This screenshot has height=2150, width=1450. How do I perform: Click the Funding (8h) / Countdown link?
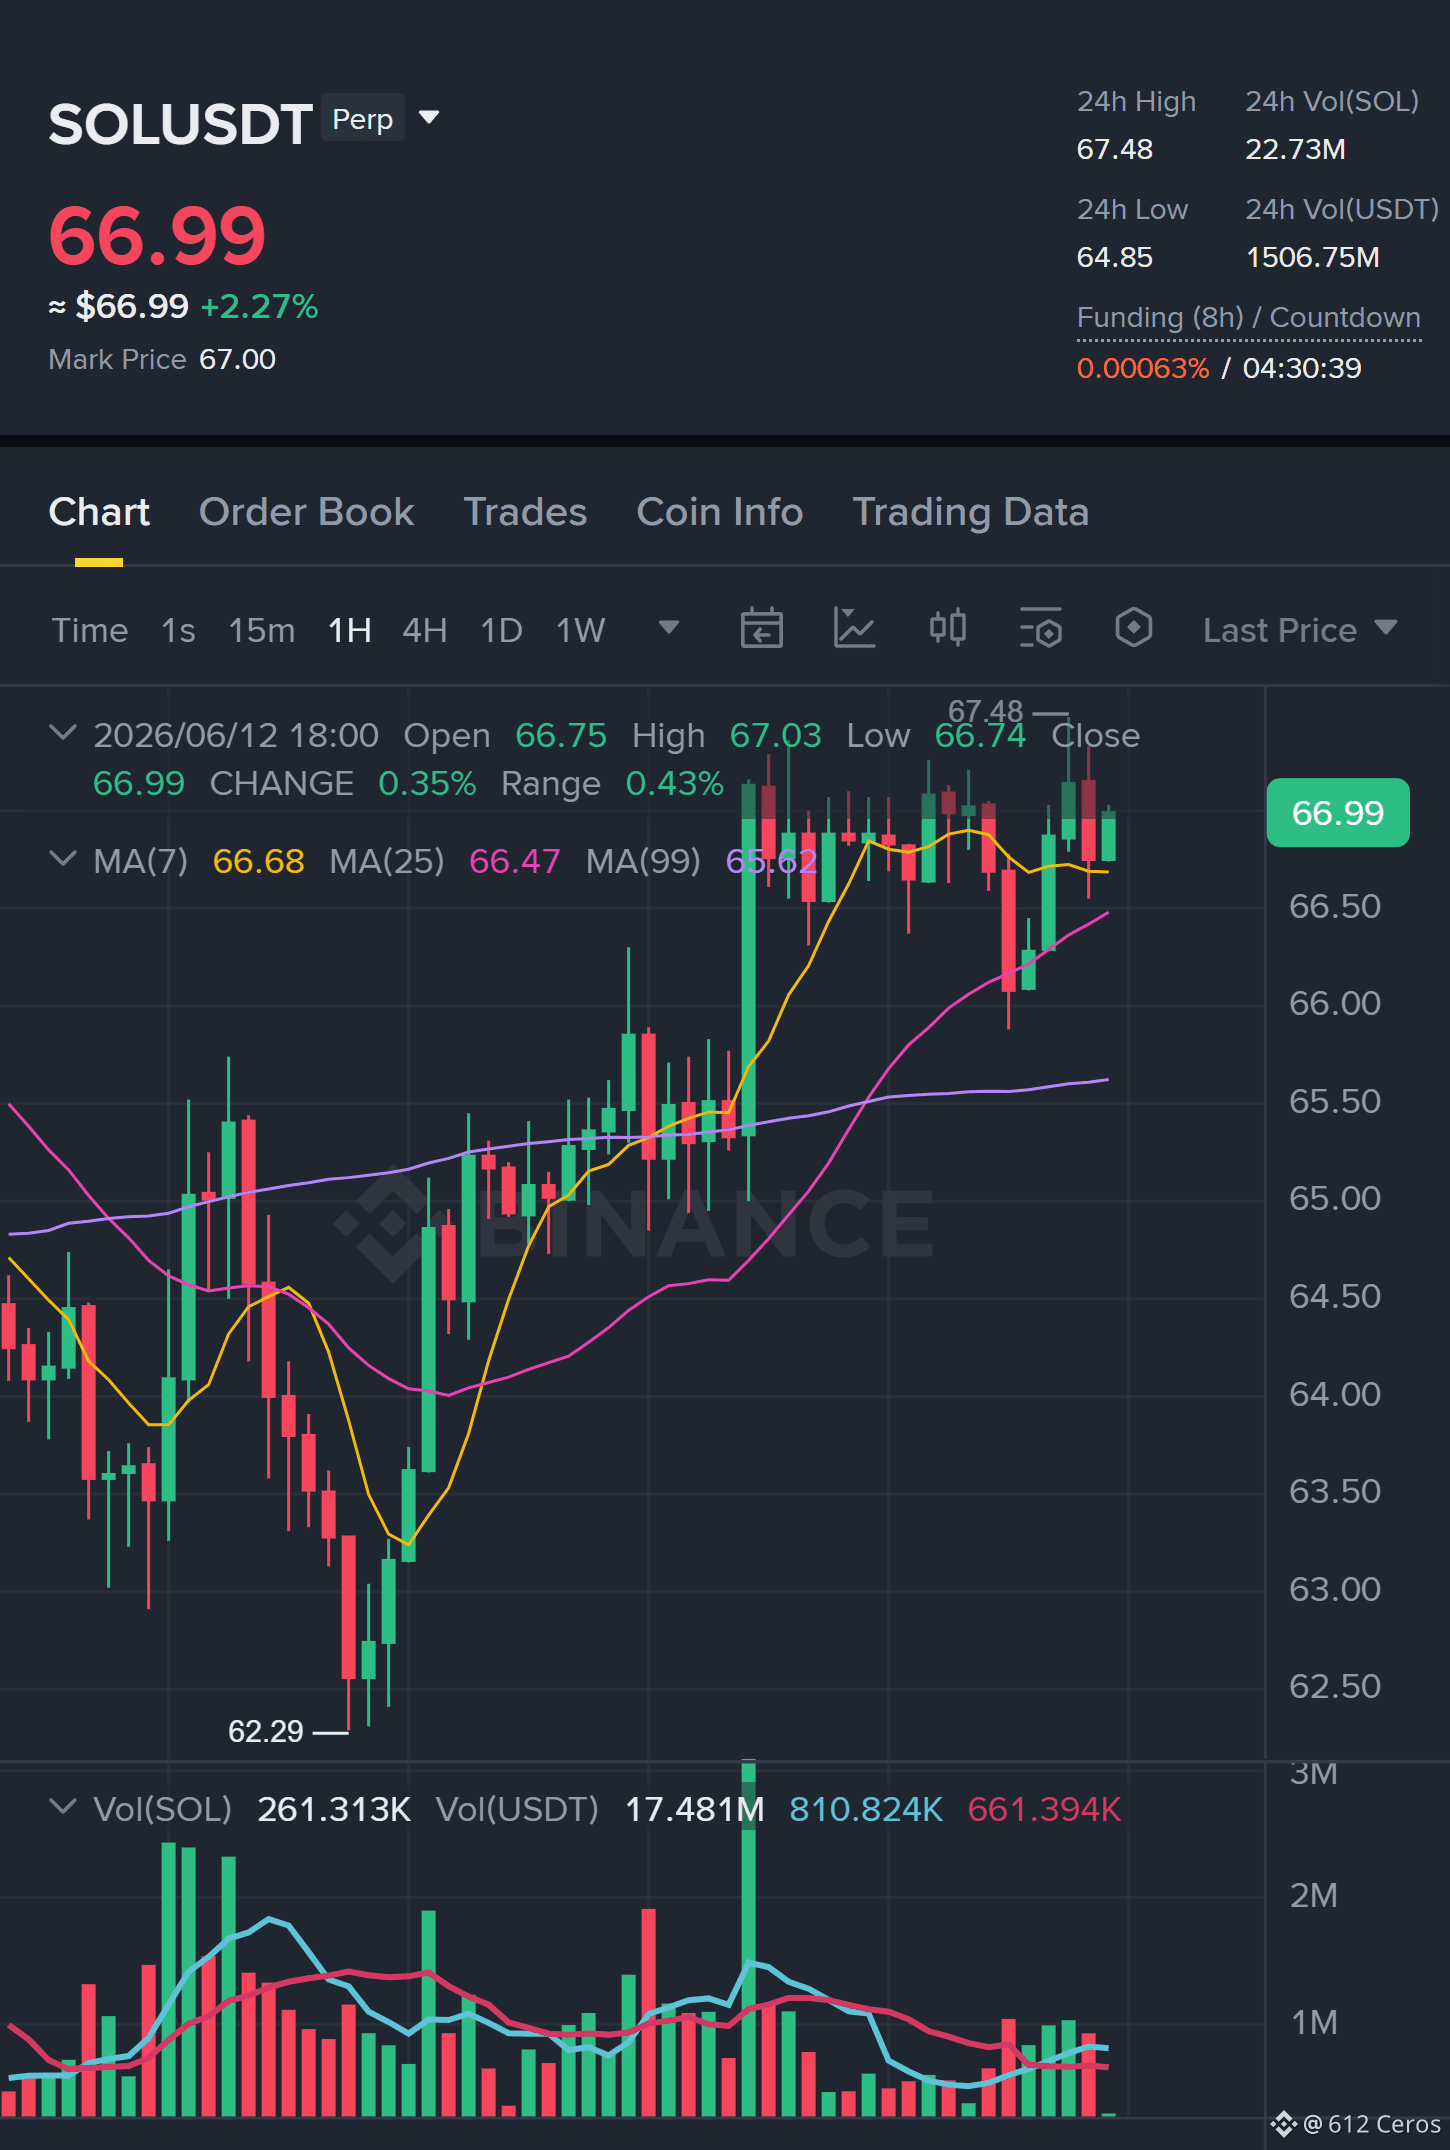click(1248, 318)
